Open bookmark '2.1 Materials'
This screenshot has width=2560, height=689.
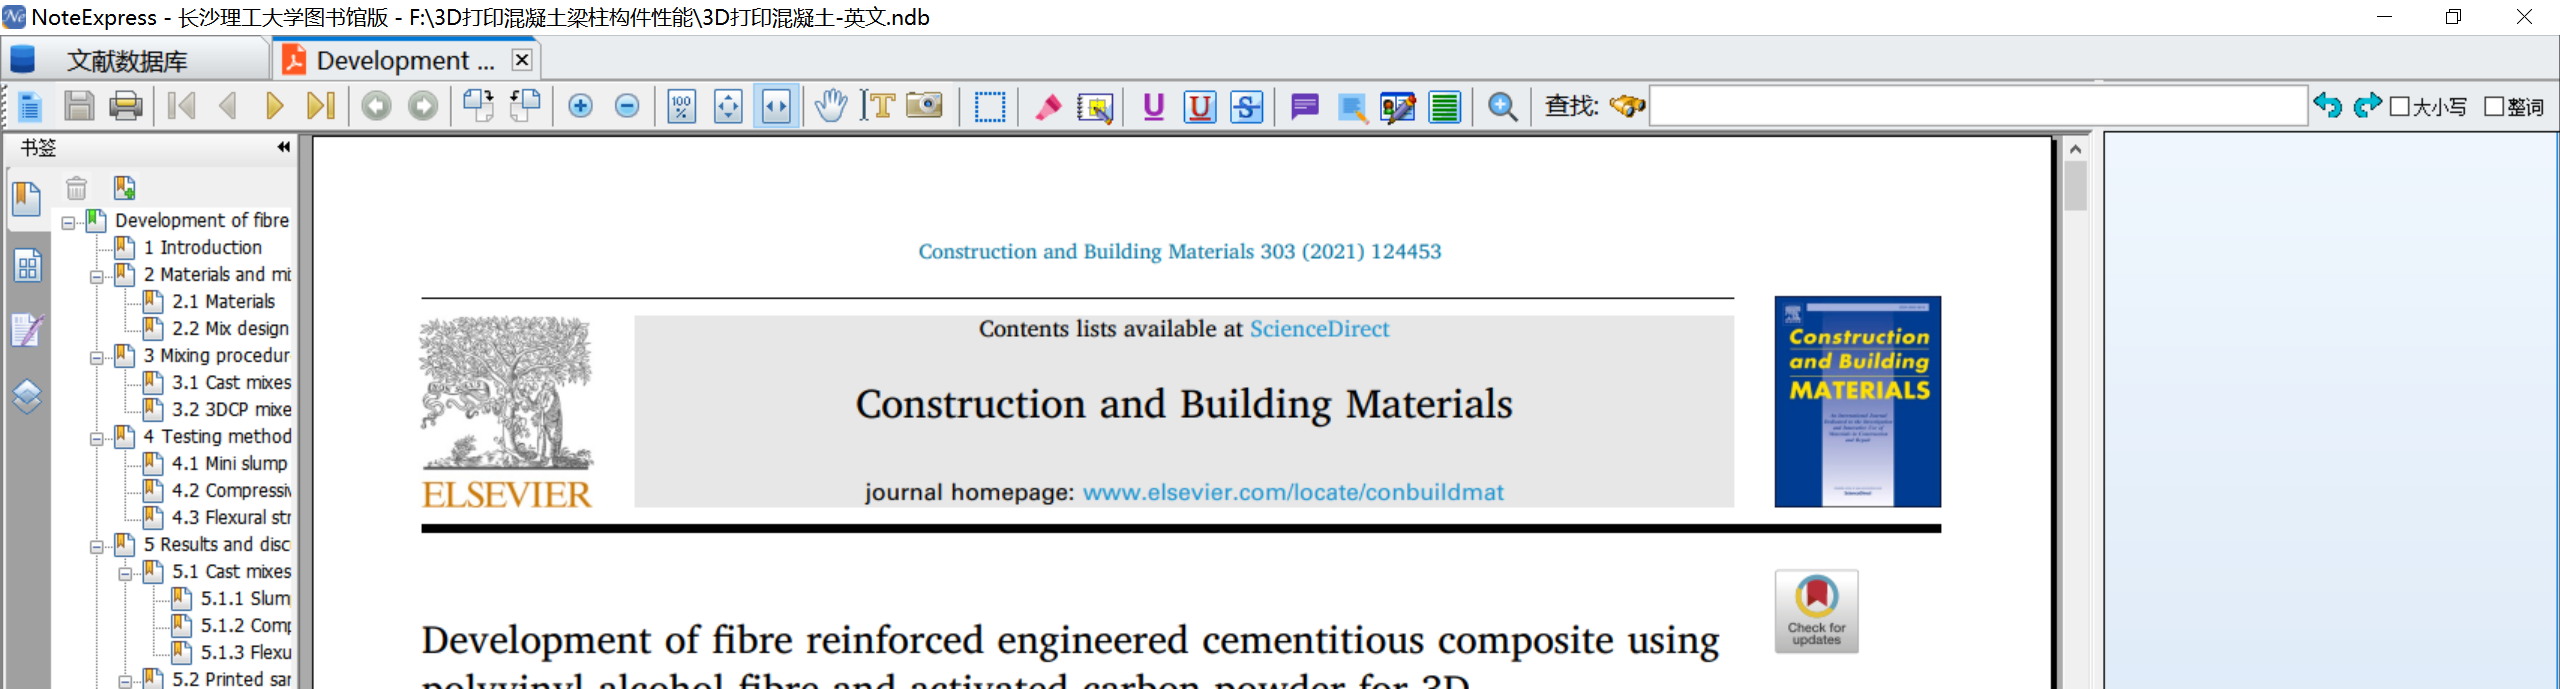[x=223, y=301]
